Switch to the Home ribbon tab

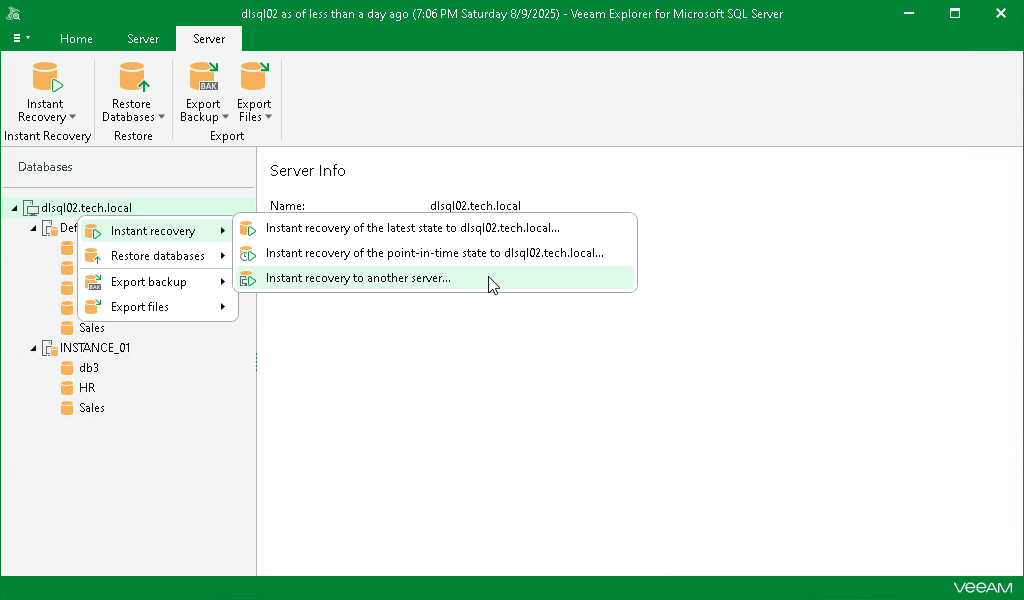point(76,38)
